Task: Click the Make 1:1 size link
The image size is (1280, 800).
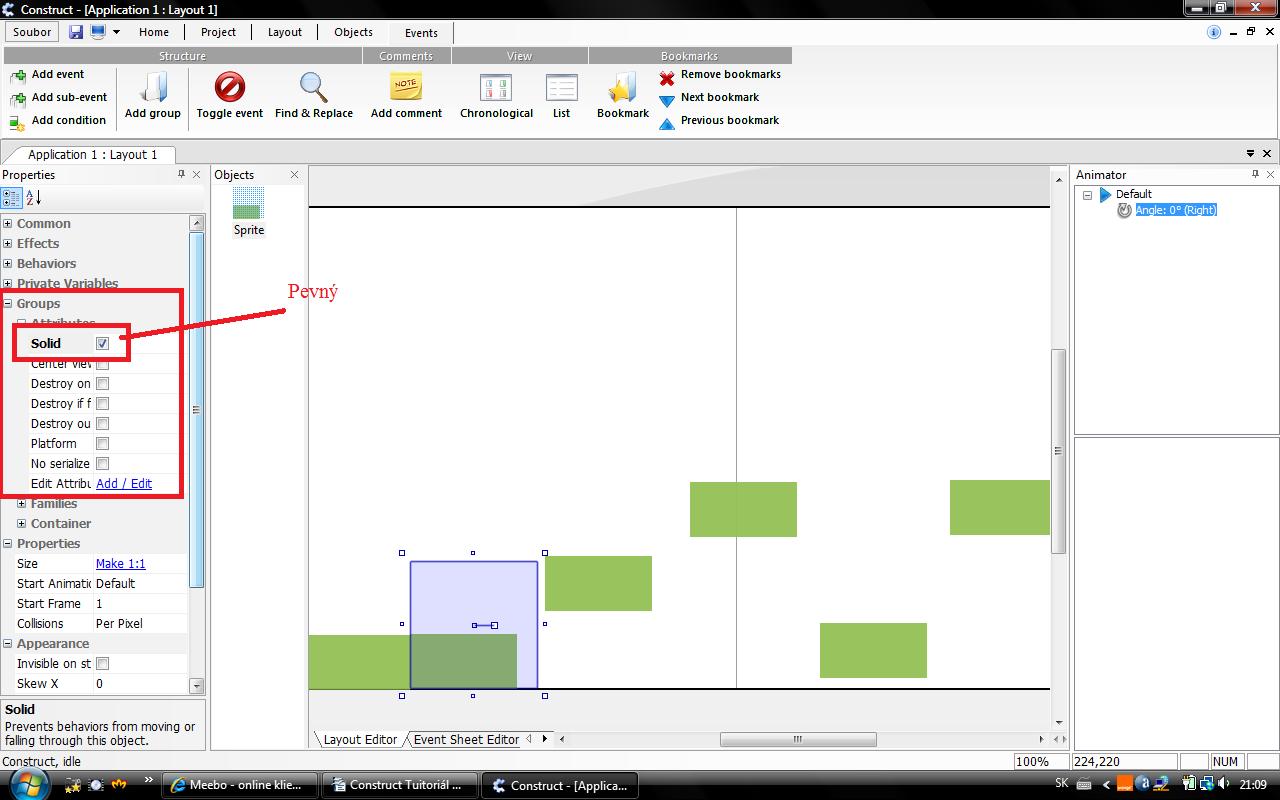Action: 121,563
